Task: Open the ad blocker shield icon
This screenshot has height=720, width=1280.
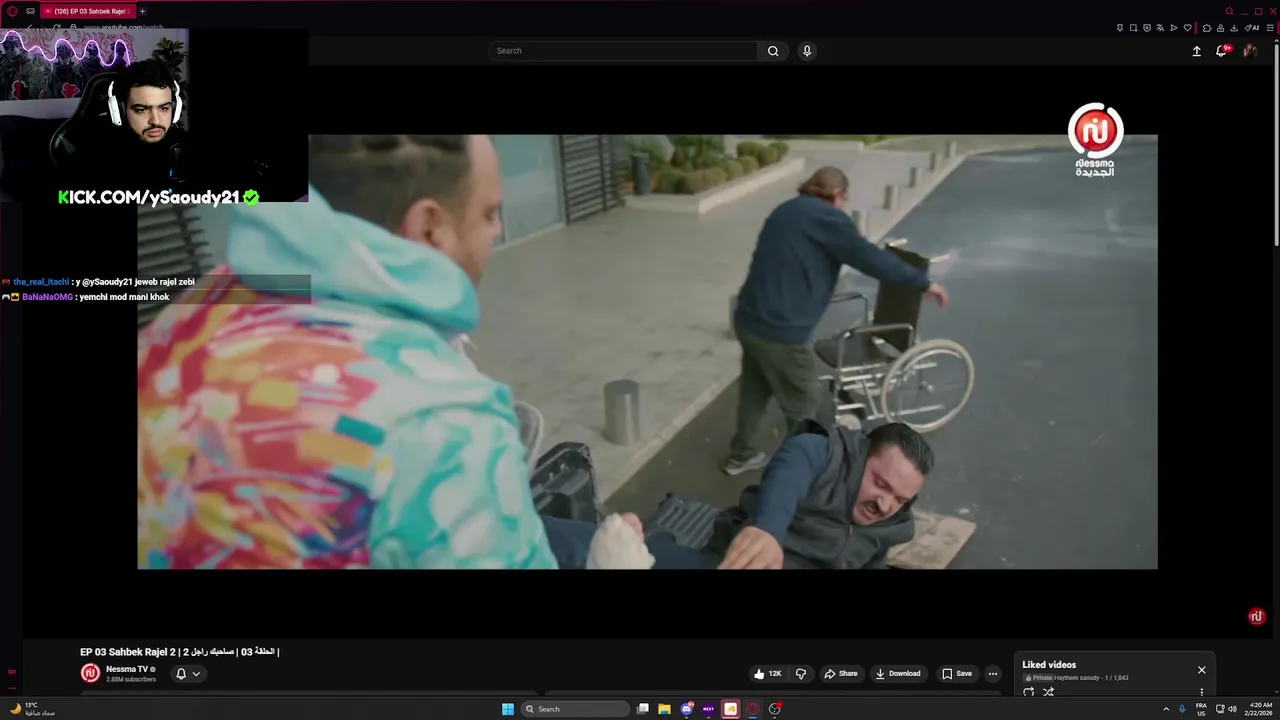Action: coord(1147,28)
